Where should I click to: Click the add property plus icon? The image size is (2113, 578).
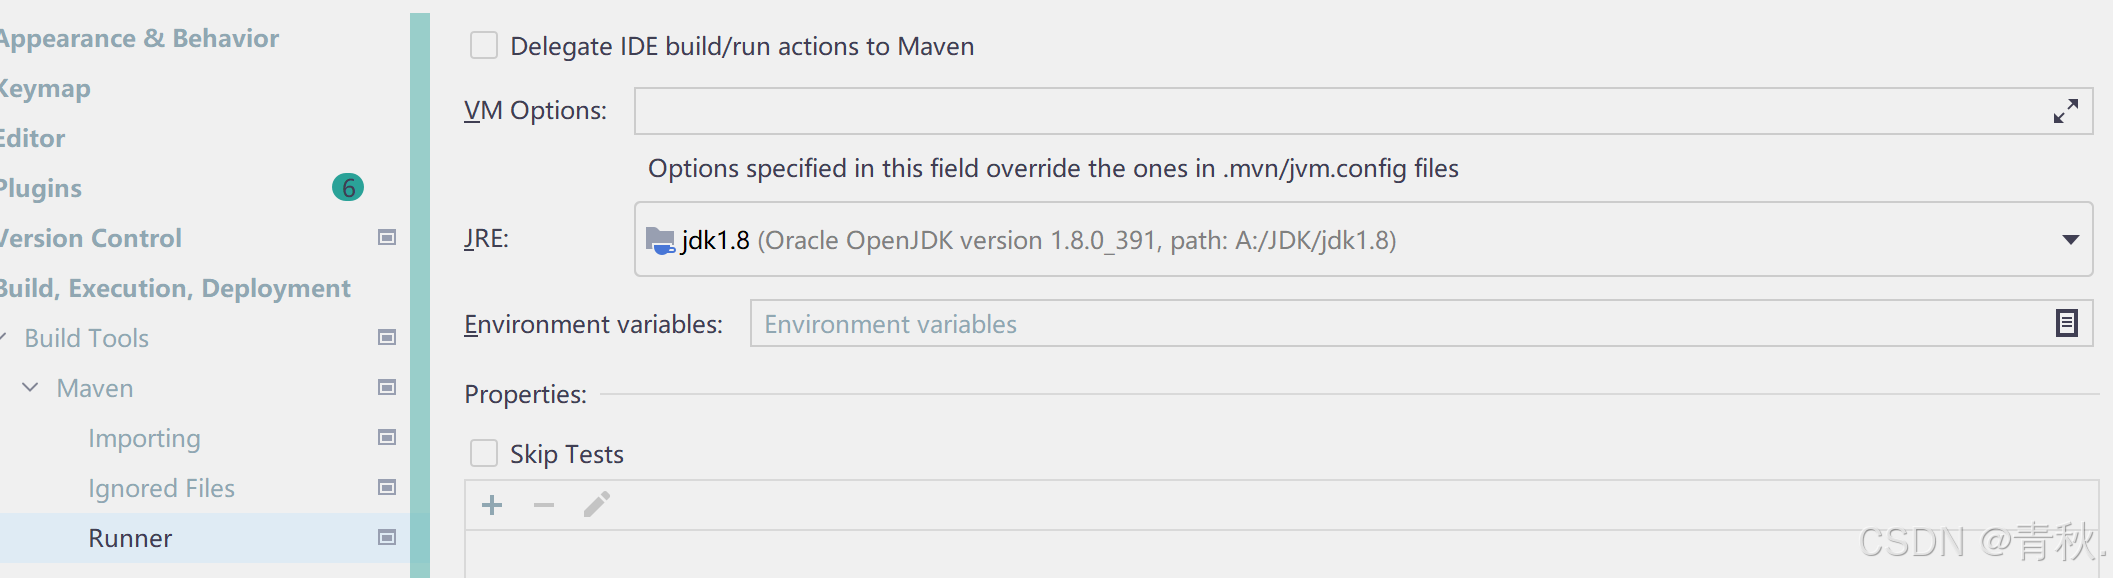click(492, 505)
